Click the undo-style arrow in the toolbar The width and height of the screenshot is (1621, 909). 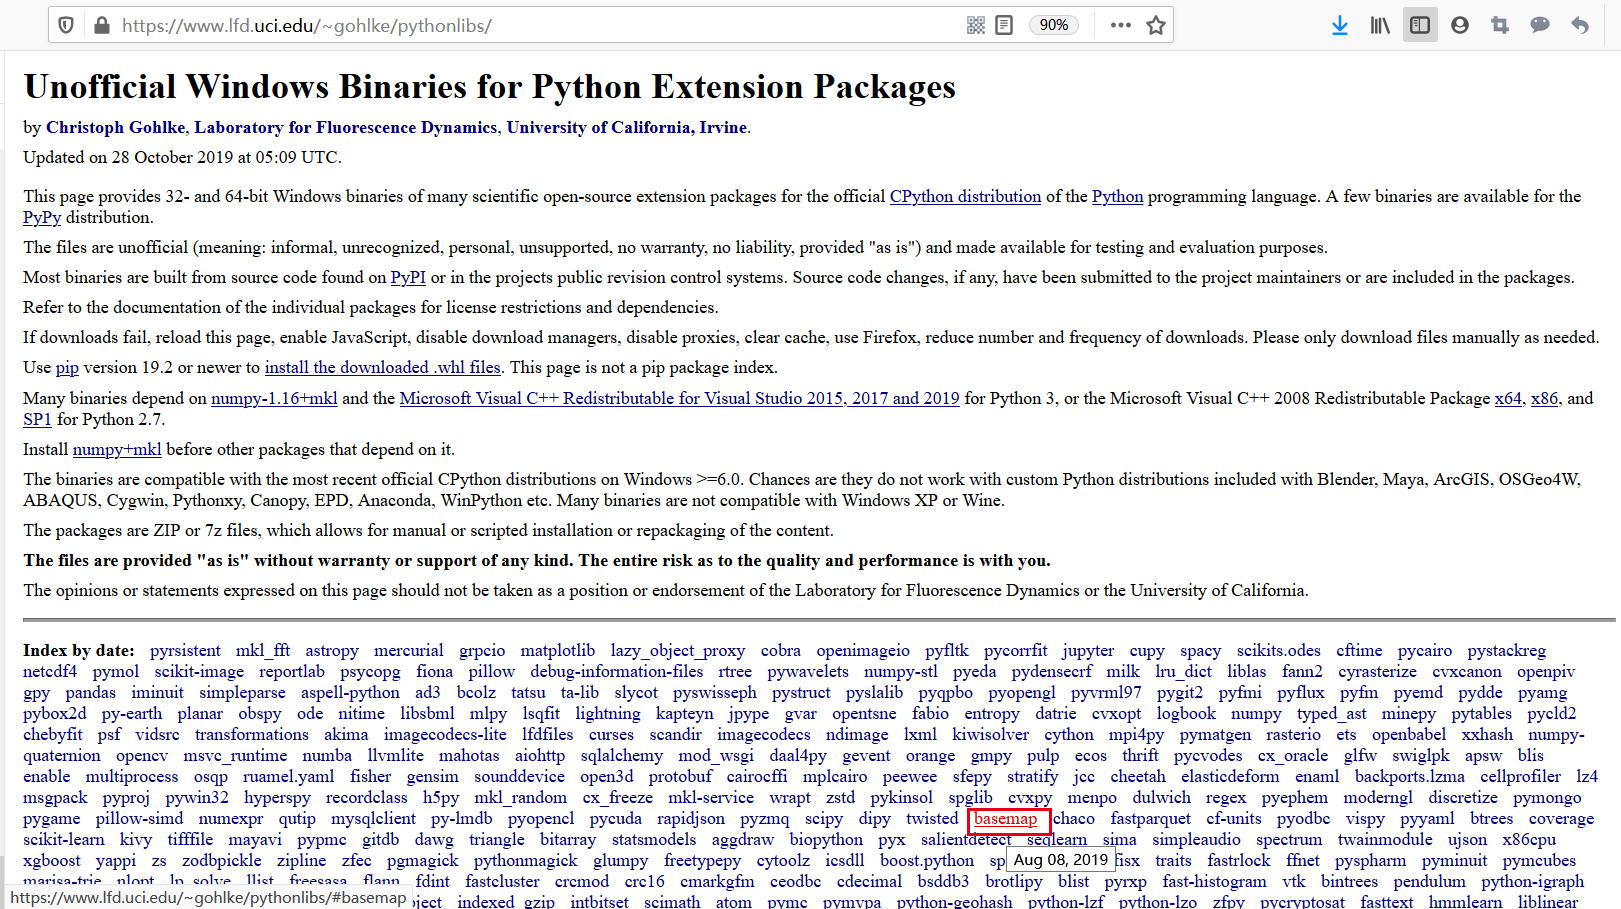click(1580, 25)
